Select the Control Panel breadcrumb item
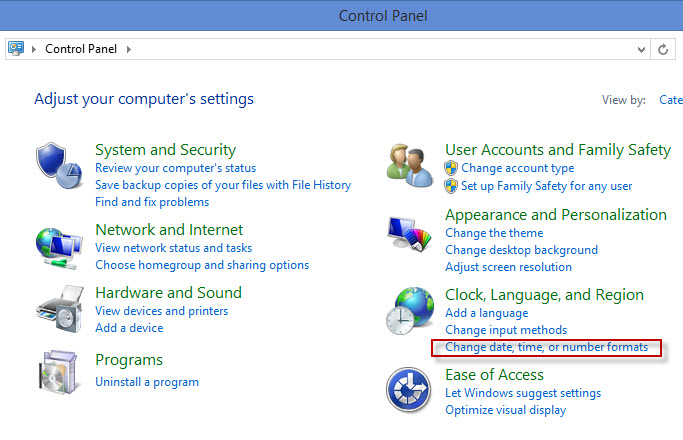 pyautogui.click(x=81, y=49)
